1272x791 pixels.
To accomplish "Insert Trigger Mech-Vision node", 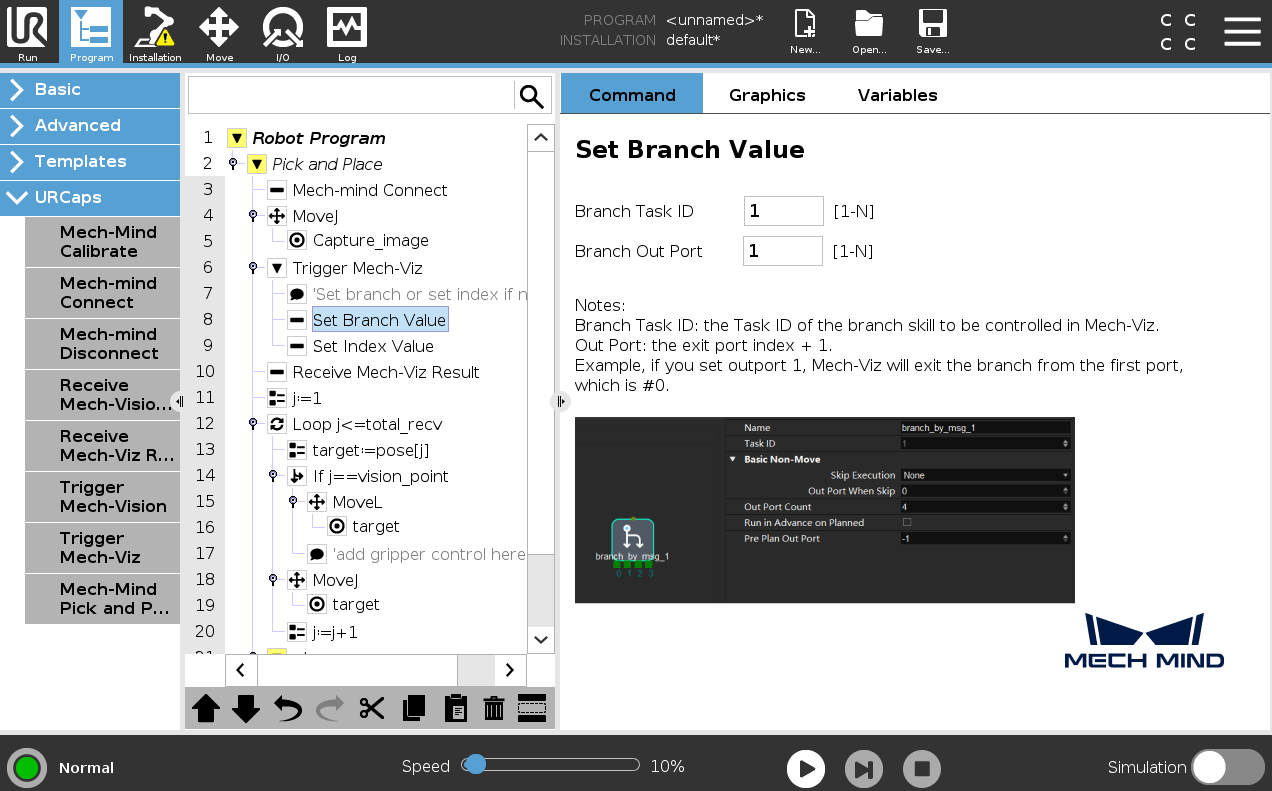I will pos(103,496).
